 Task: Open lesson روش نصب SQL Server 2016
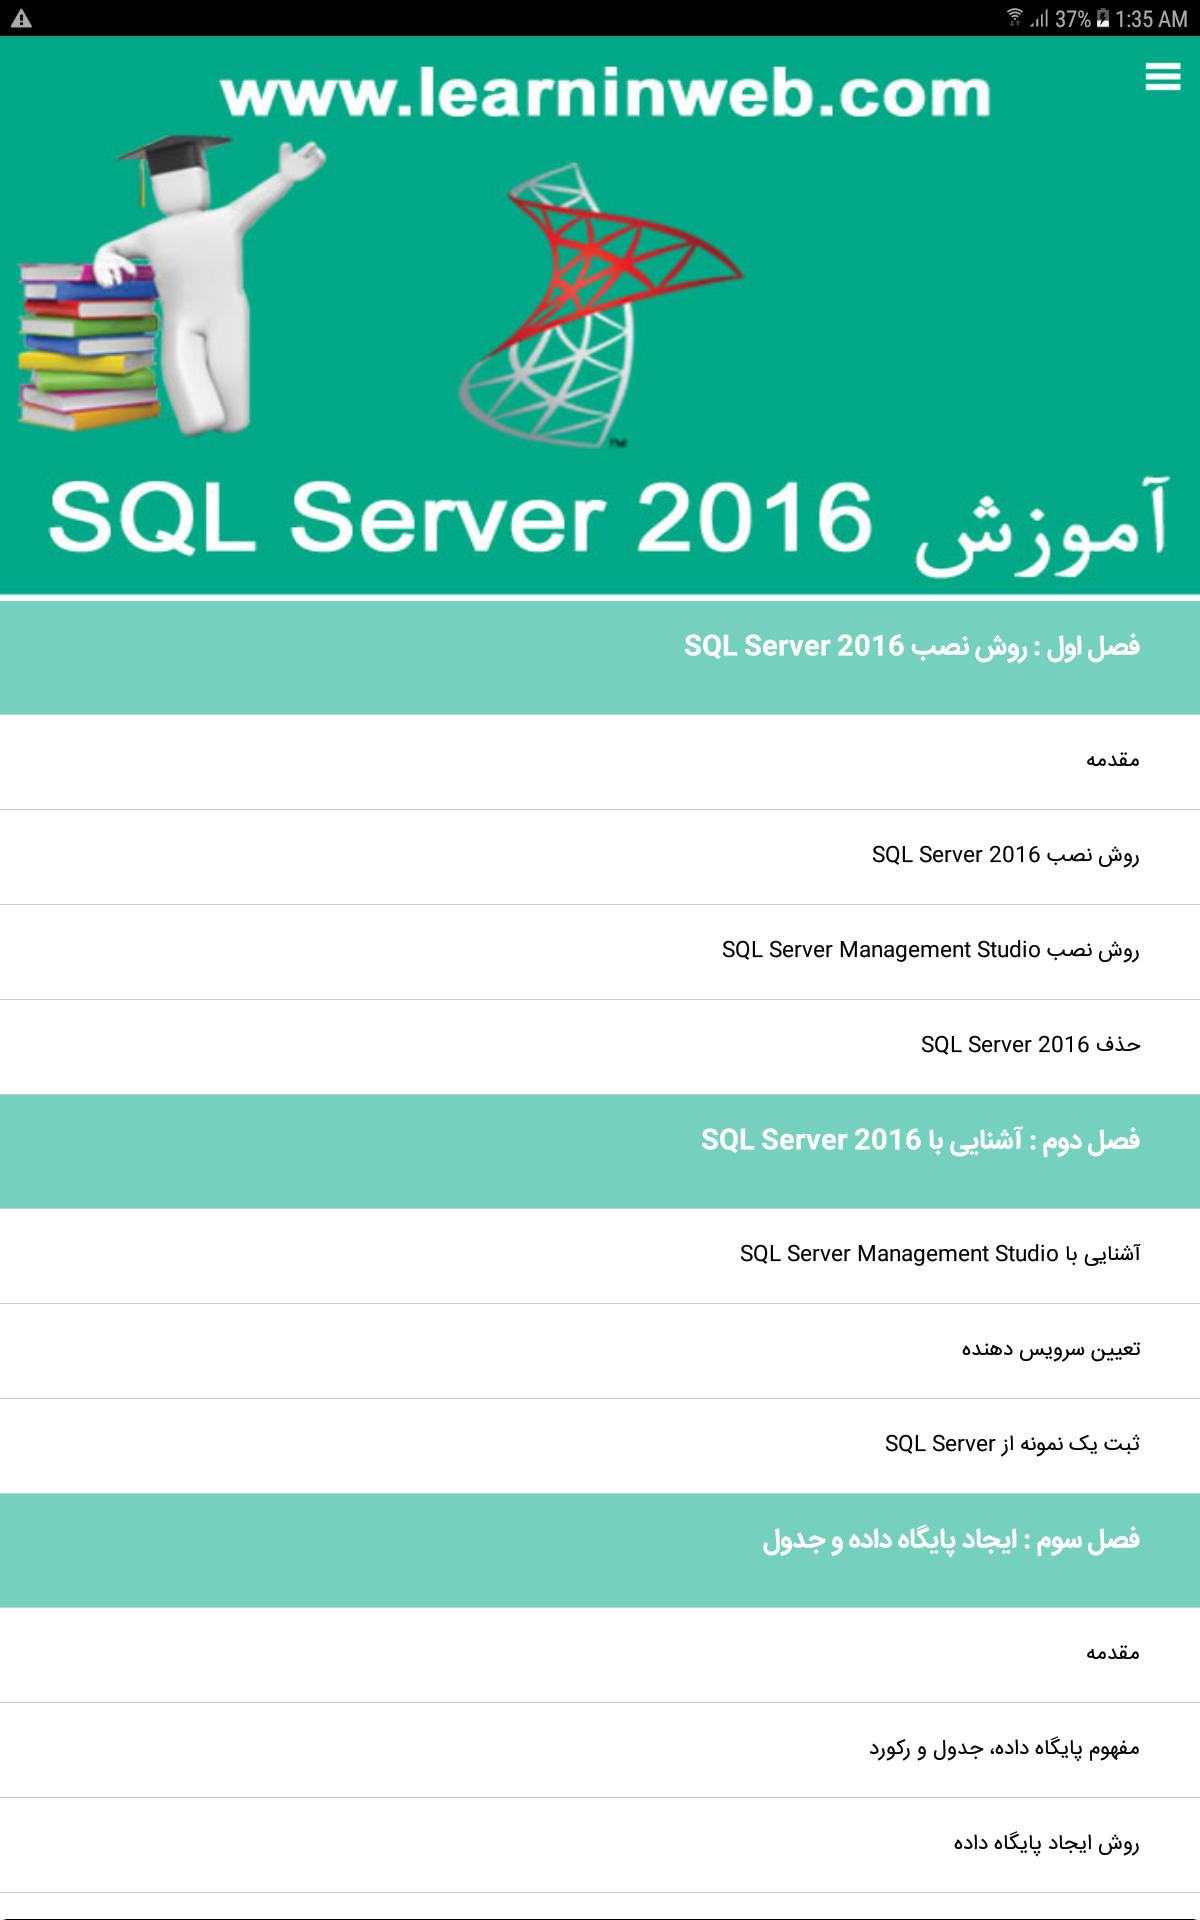coord(600,857)
